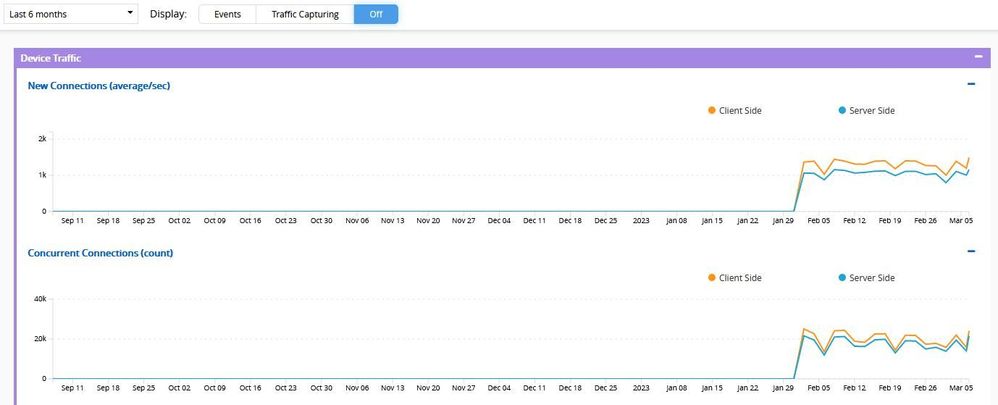Select the Off display option
Viewport: 998px width, 405px height.
coord(375,15)
